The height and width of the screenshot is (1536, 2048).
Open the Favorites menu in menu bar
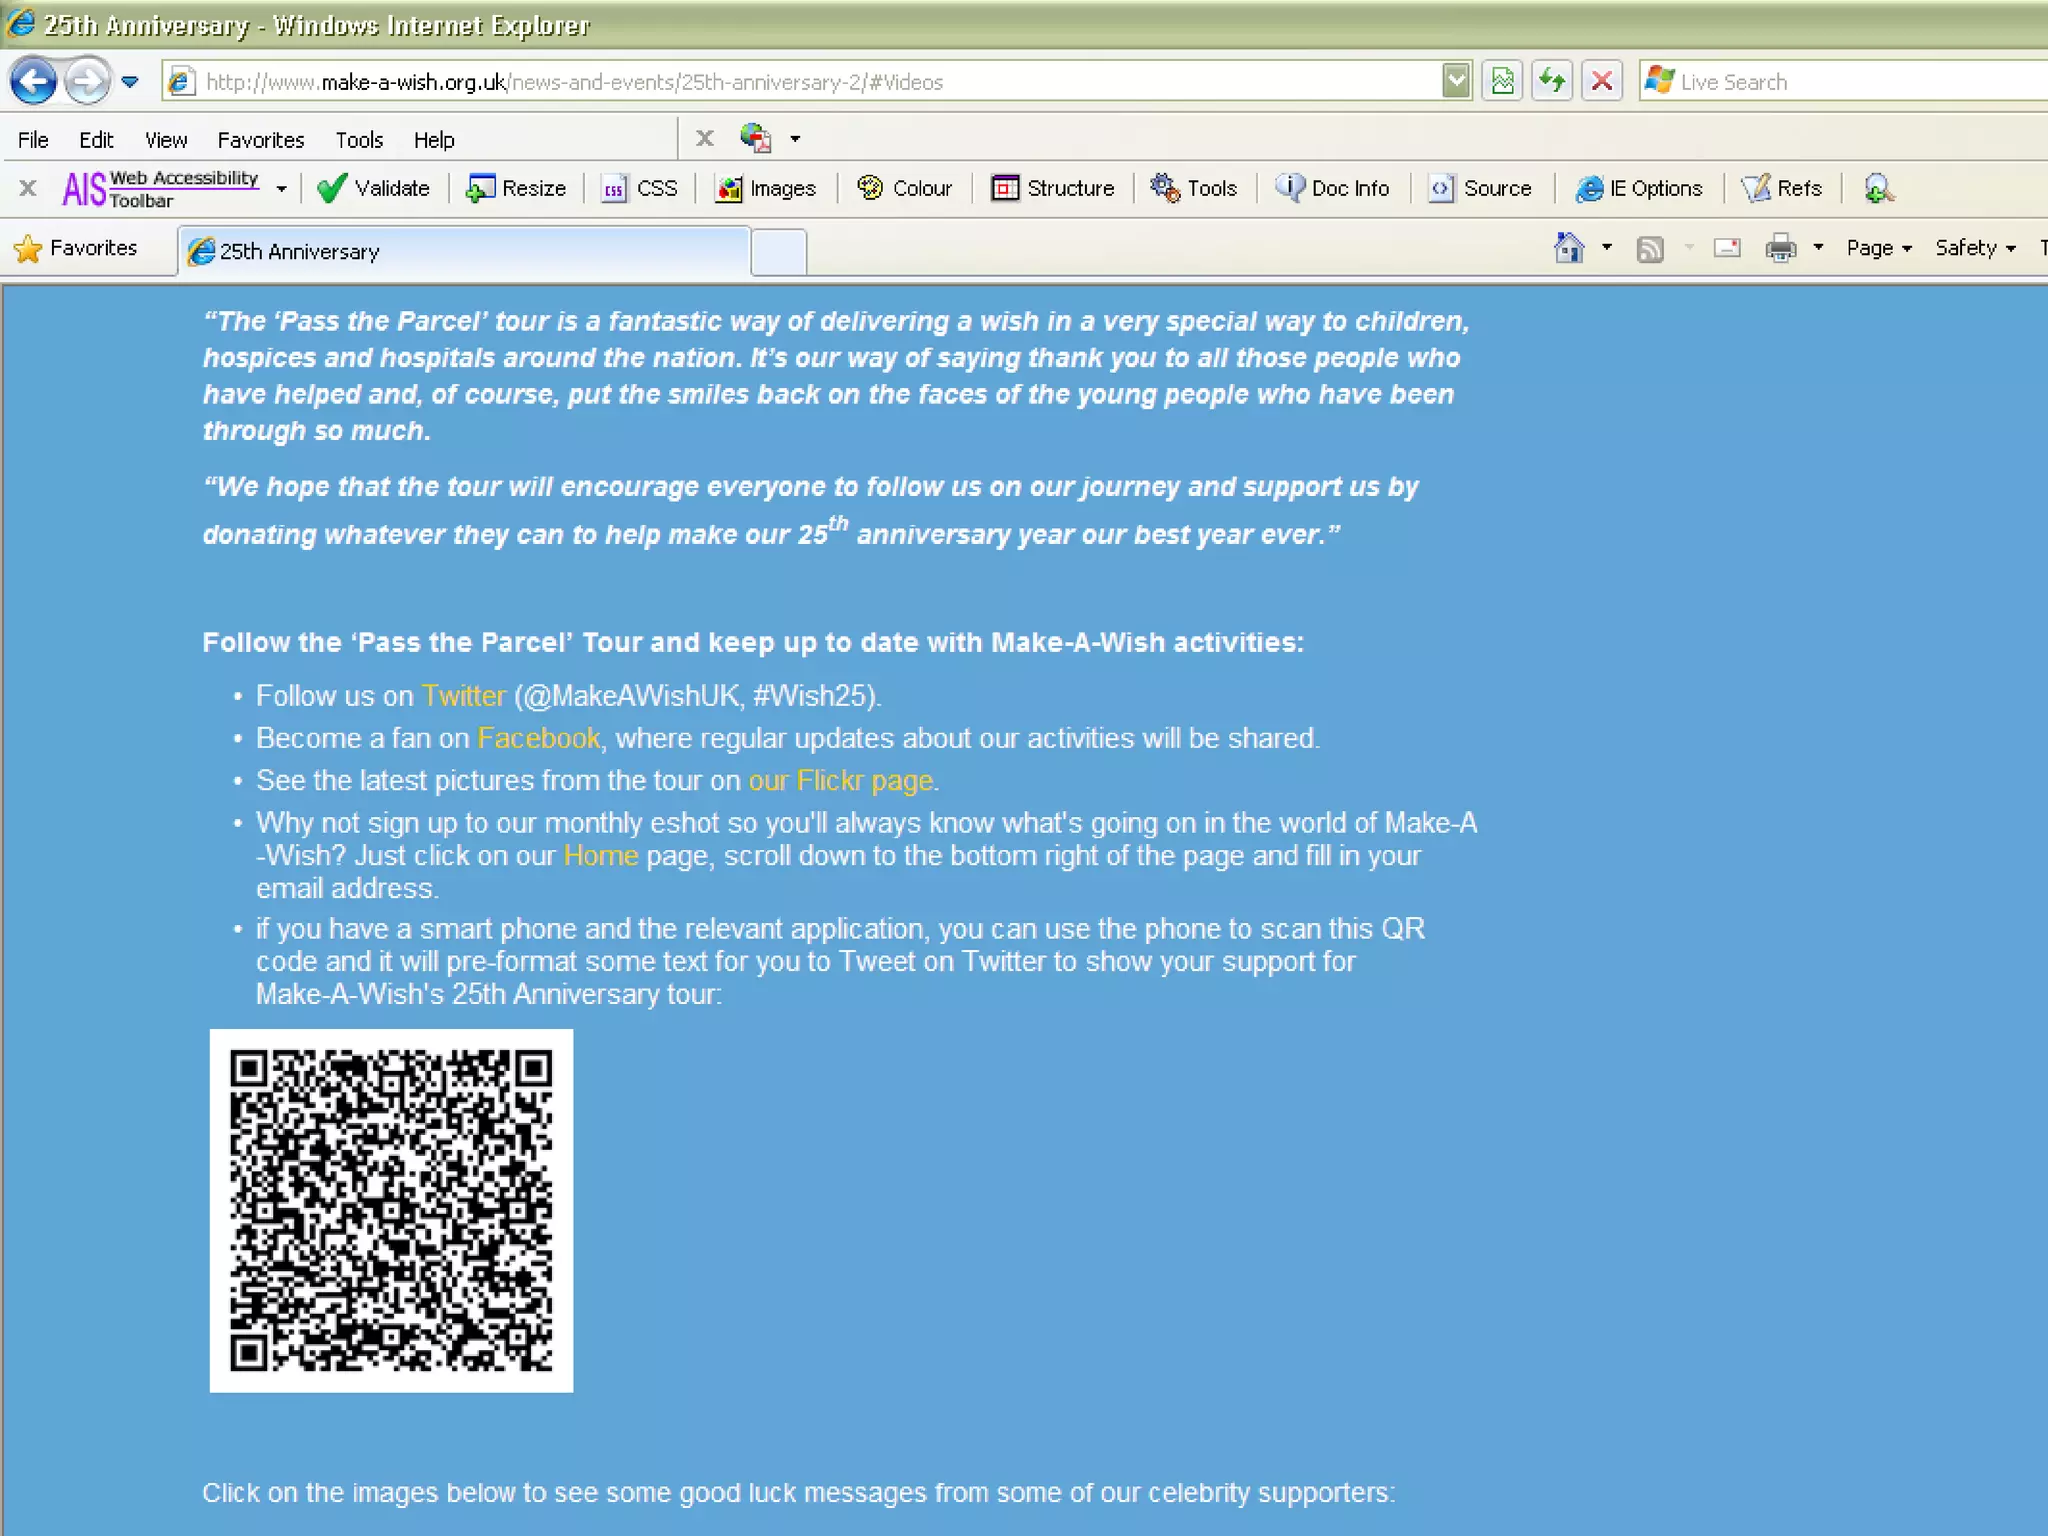click(260, 140)
